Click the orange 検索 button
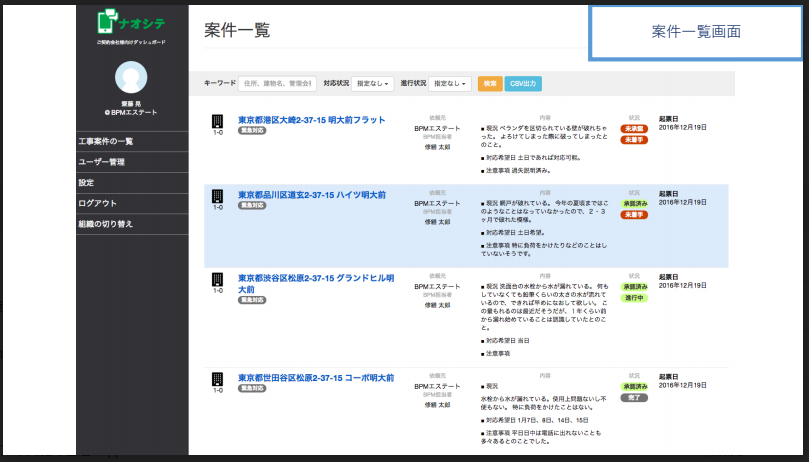809x462 pixels. [x=490, y=84]
